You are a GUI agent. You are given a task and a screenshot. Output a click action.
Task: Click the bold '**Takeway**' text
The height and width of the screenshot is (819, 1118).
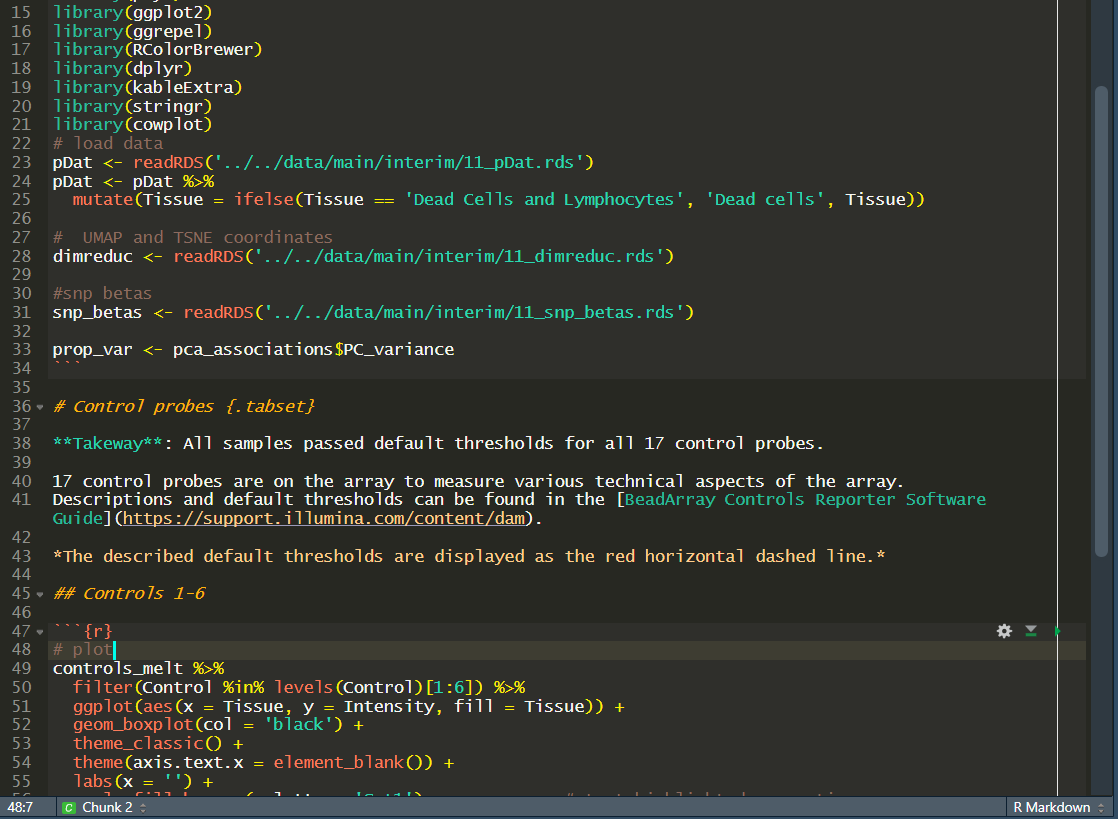coord(108,444)
